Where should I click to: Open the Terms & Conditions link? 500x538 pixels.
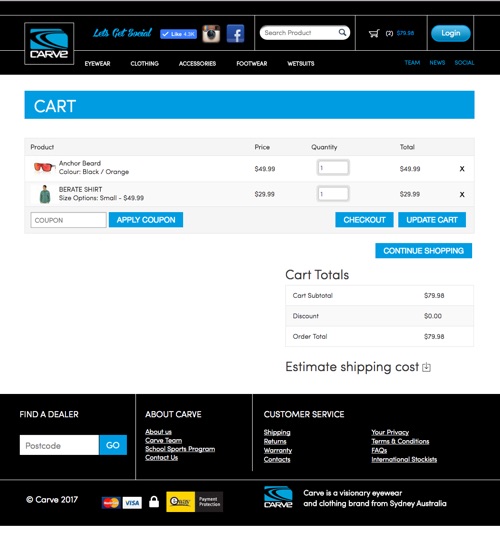[400, 442]
